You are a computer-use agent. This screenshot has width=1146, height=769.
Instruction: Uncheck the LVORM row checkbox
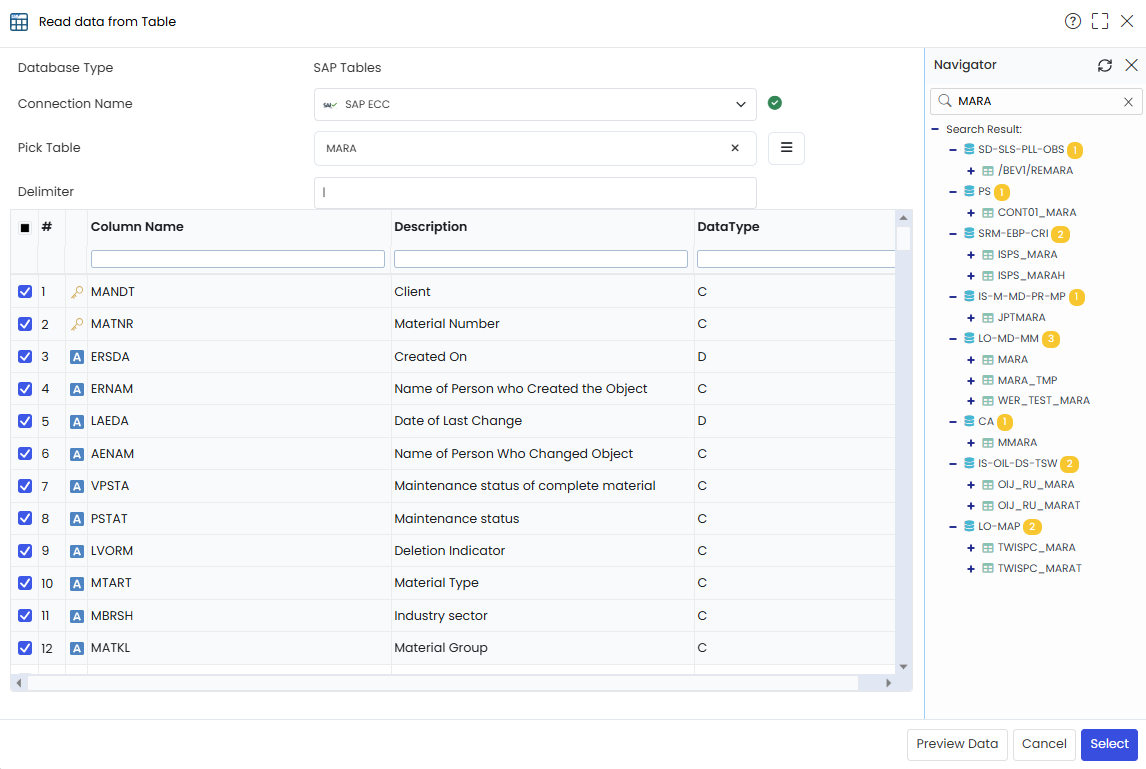pos(25,550)
